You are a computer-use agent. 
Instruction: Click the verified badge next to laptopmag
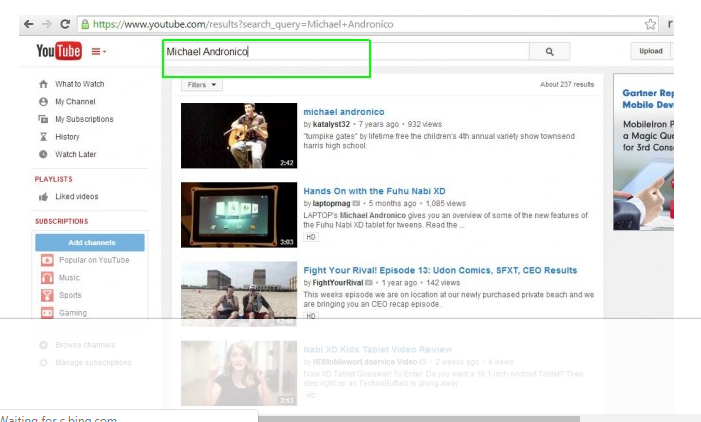[356, 203]
